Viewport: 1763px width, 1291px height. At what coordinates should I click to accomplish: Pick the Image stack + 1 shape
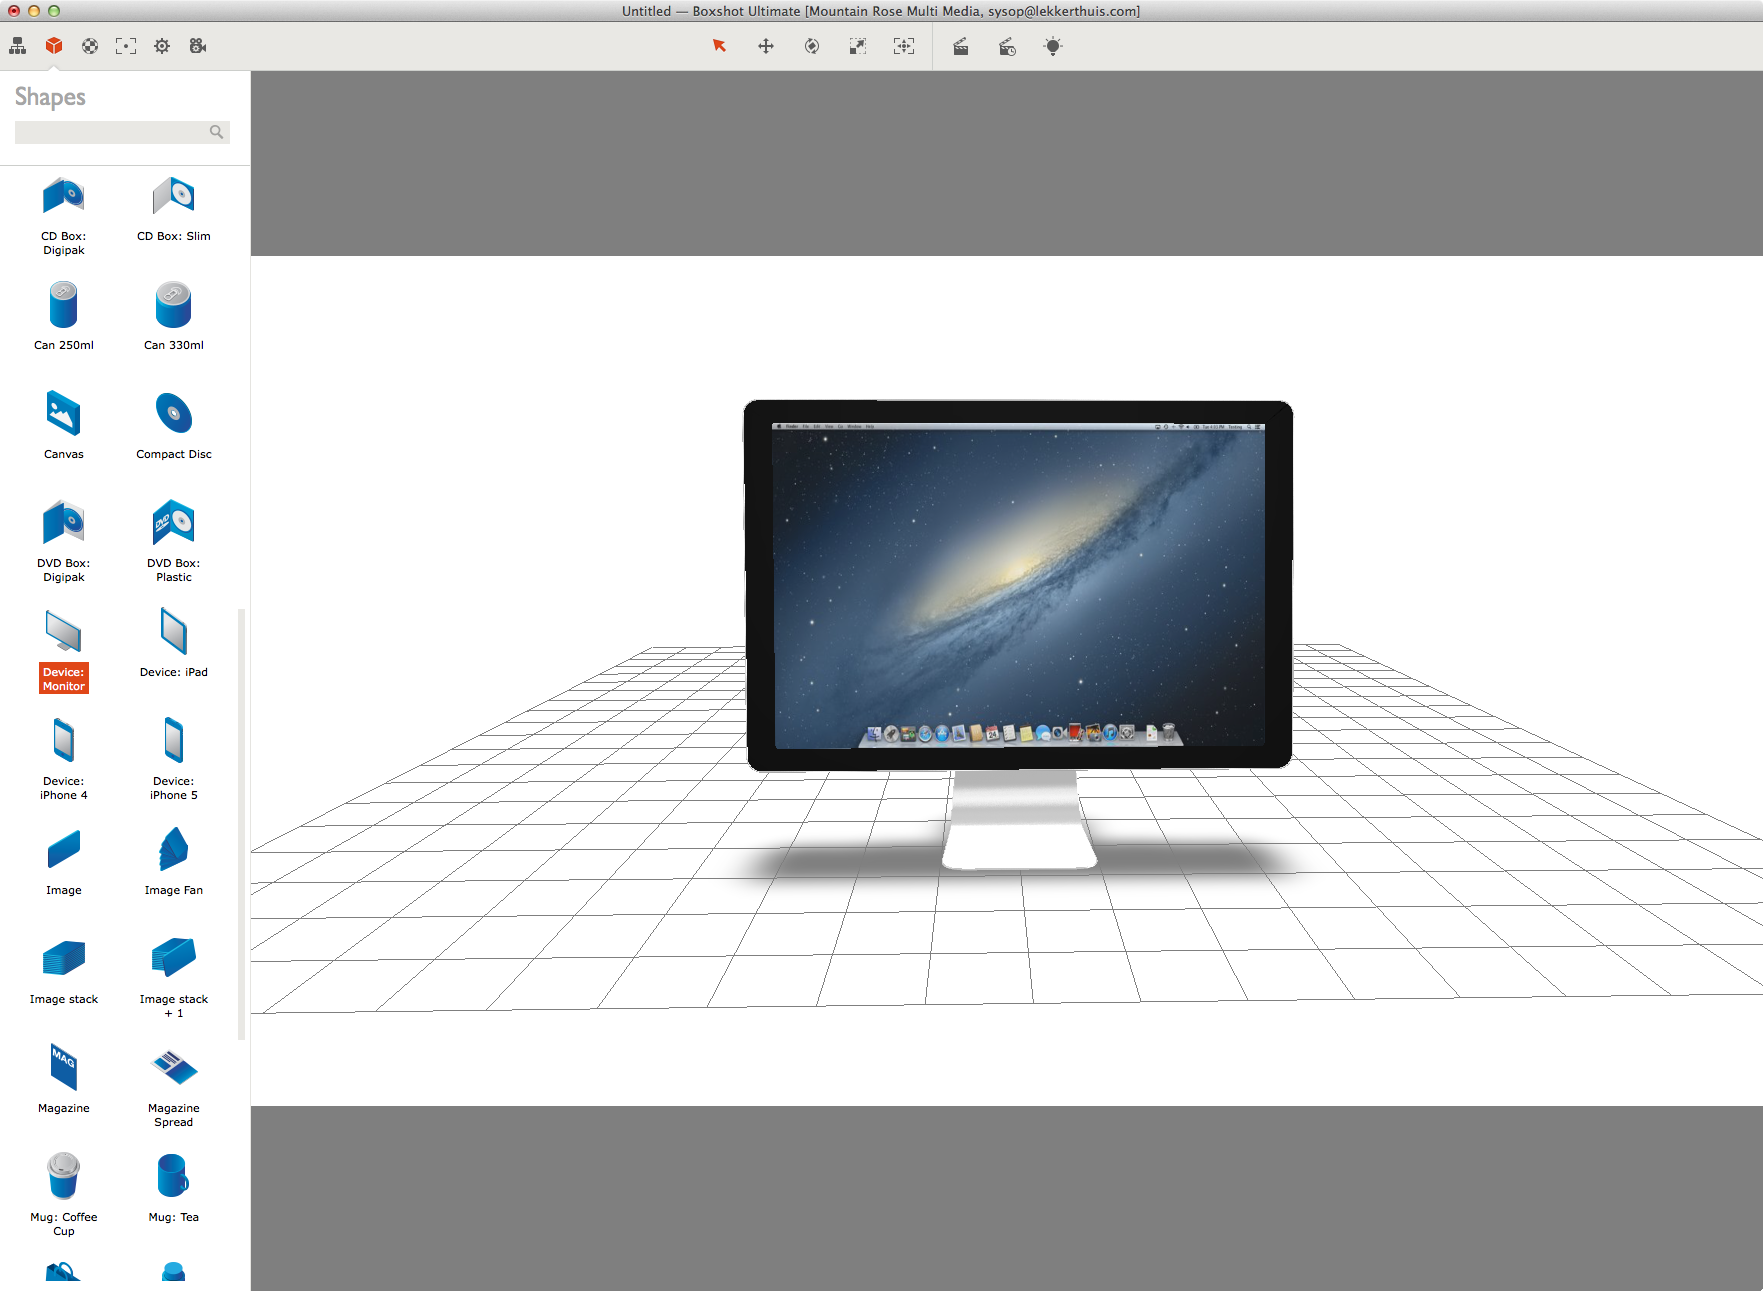[x=174, y=977]
